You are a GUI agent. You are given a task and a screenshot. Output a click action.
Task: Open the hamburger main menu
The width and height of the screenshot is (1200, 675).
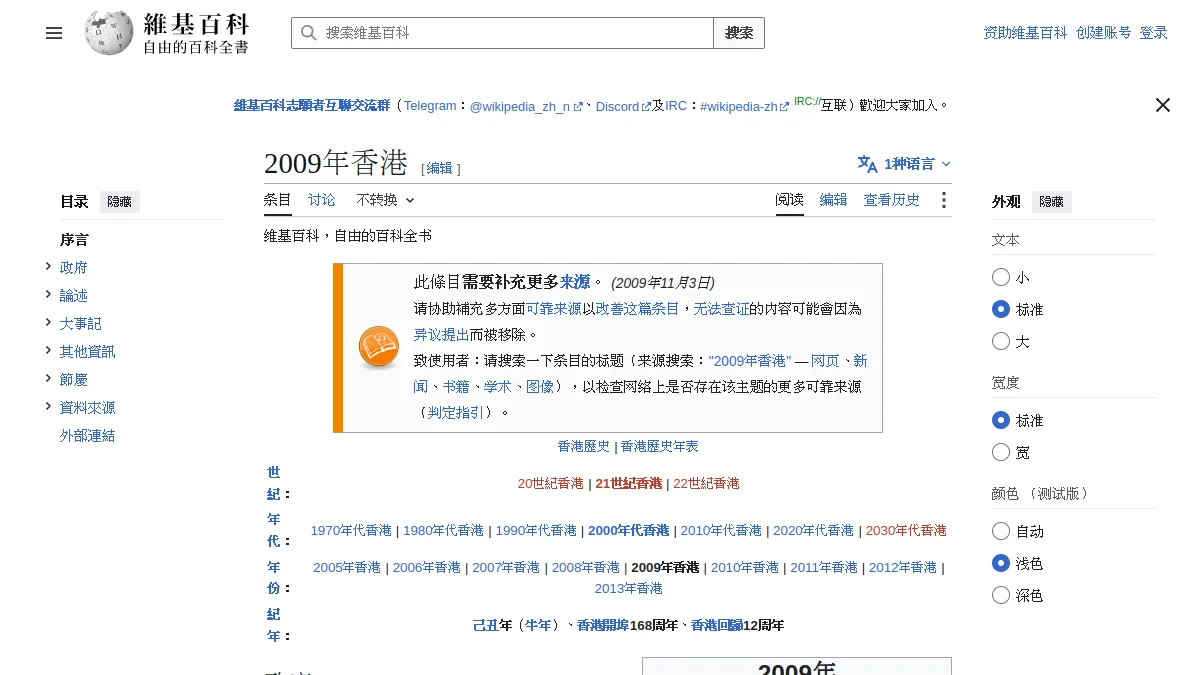[54, 33]
